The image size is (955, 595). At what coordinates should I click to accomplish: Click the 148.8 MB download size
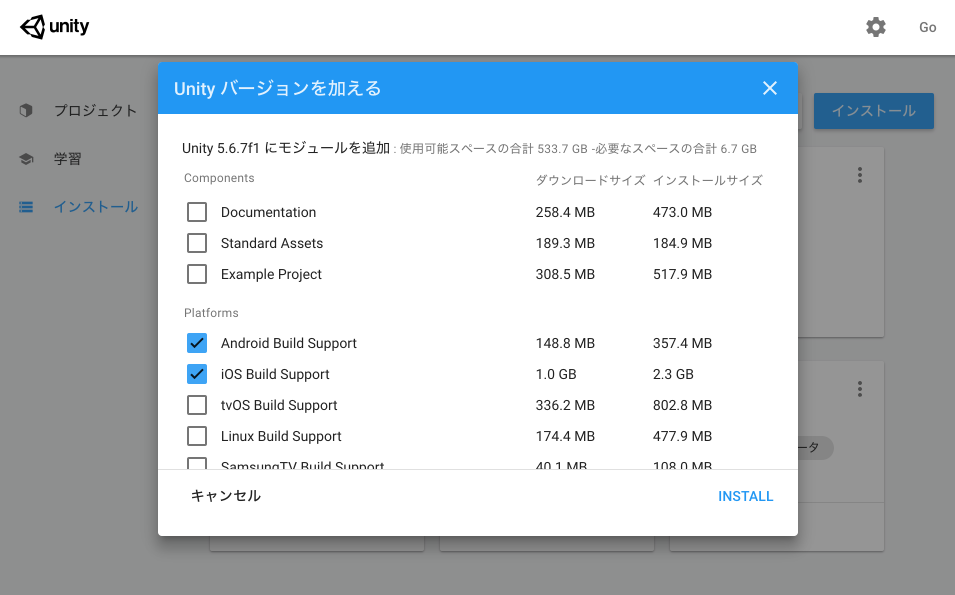click(565, 343)
